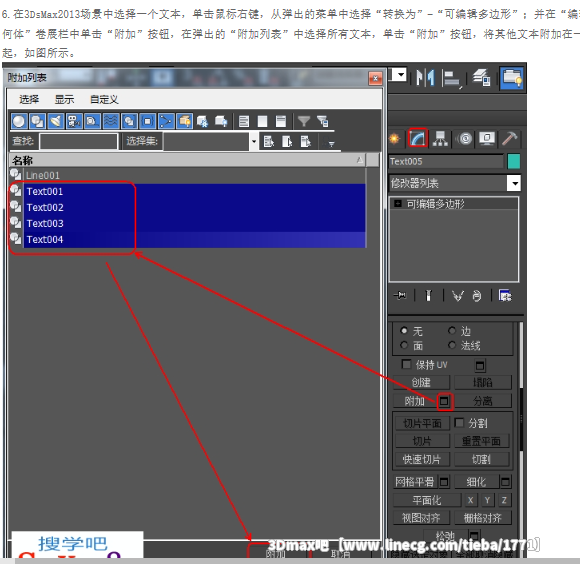Click the 快速切片 button
580x564 pixels.
coord(422,459)
